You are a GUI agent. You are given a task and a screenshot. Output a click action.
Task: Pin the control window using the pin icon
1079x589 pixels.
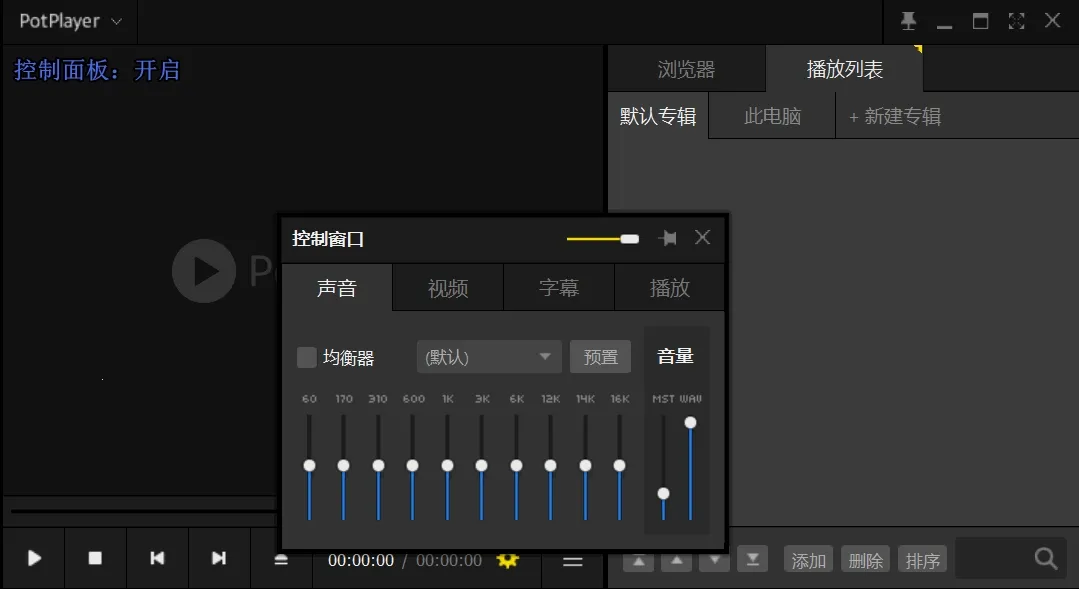pos(667,238)
